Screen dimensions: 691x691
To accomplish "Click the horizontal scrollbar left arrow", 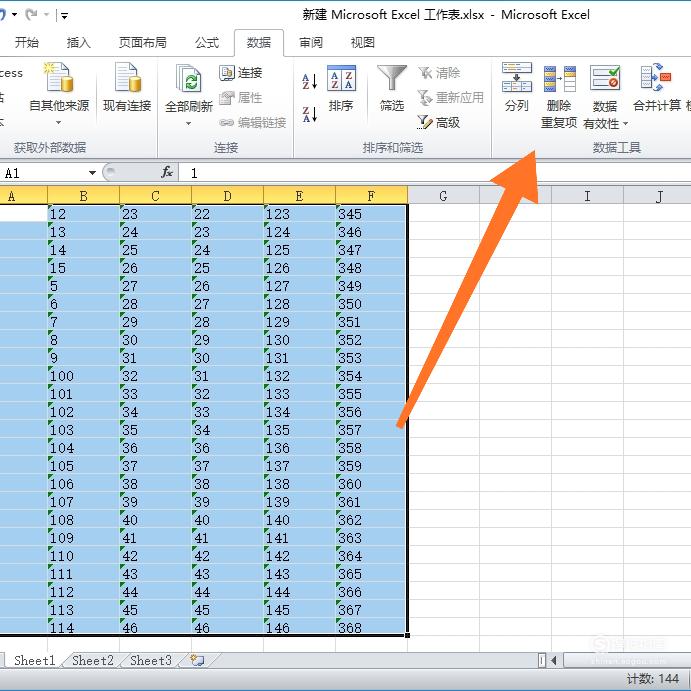I will coord(554,660).
